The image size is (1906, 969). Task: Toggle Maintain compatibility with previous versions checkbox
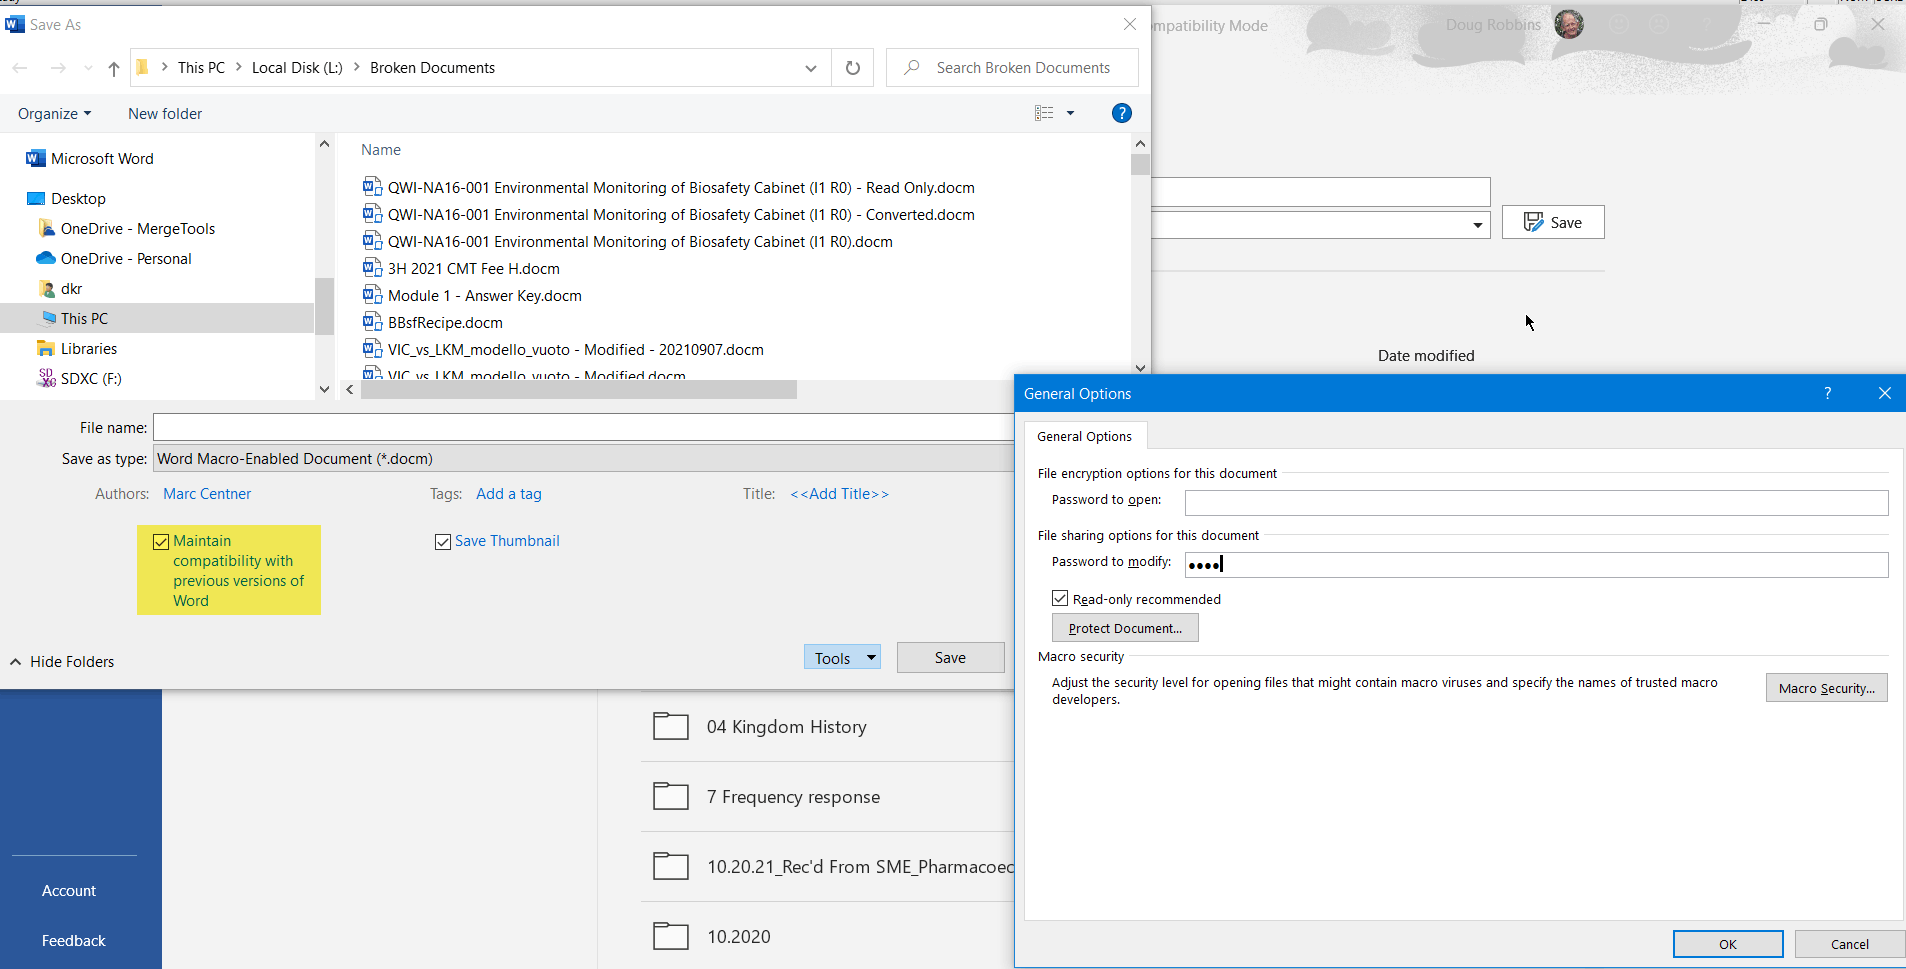(161, 541)
